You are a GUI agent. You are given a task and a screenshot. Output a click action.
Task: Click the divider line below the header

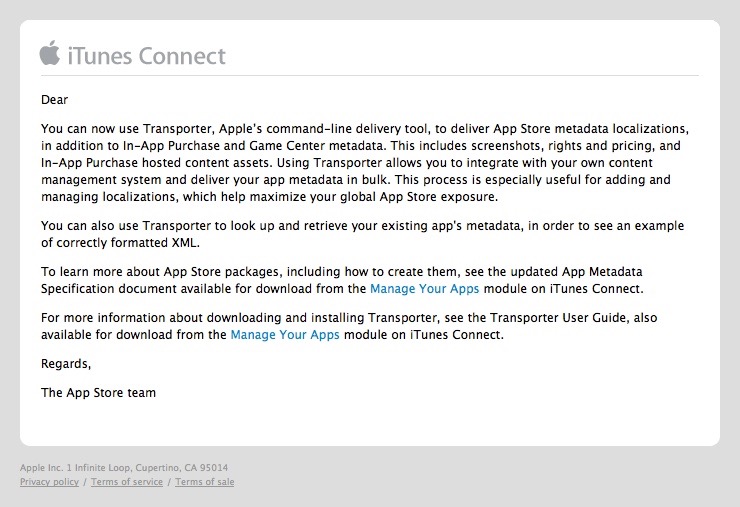370,75
